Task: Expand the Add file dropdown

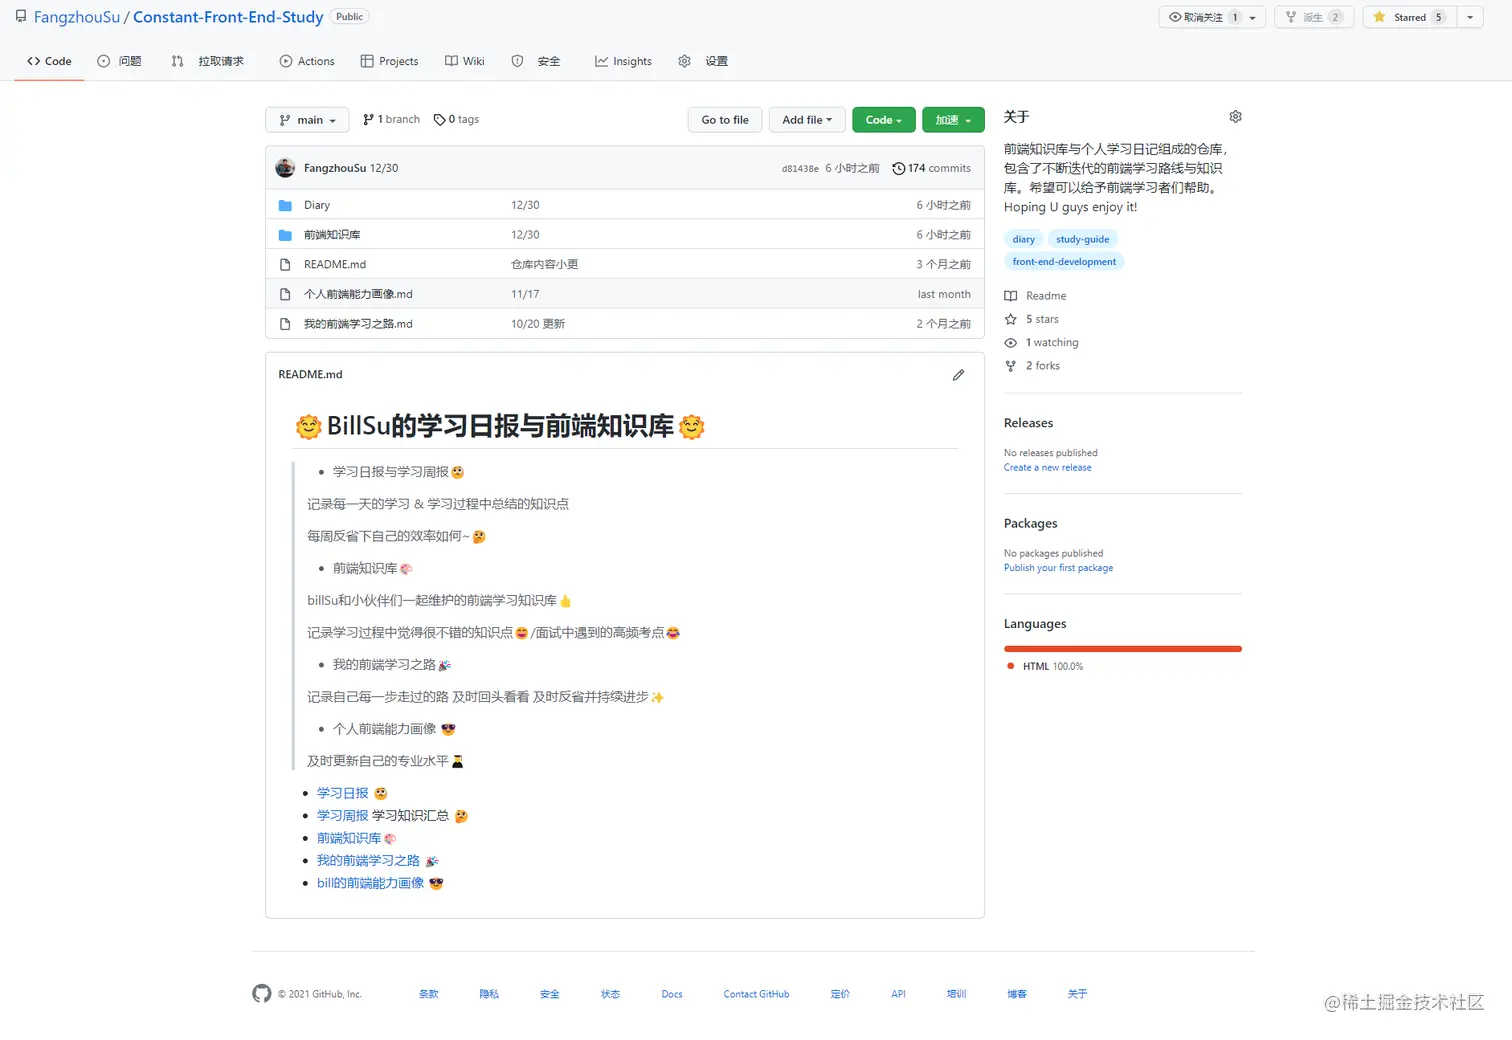Action: pyautogui.click(x=807, y=120)
